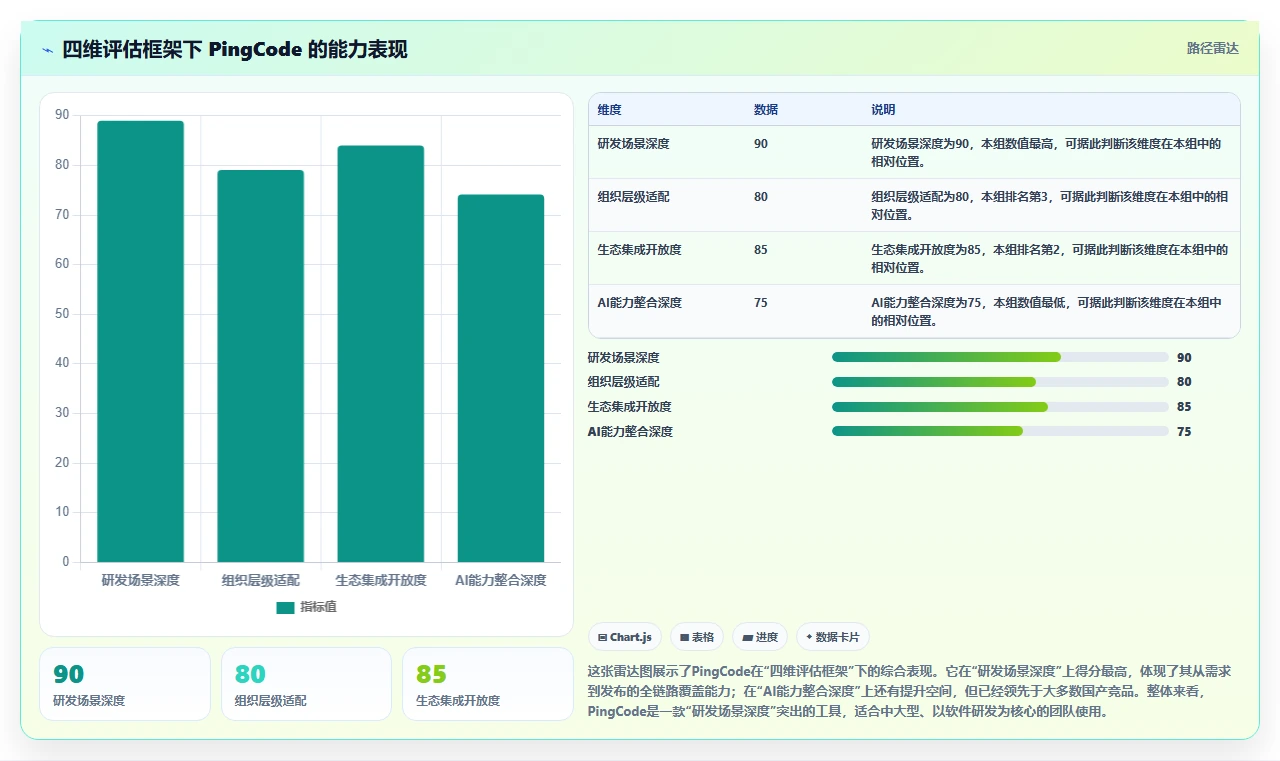Screen dimensions: 1280x761
Task: Select the 生态集成开放度 table row cell
Action: point(639,250)
